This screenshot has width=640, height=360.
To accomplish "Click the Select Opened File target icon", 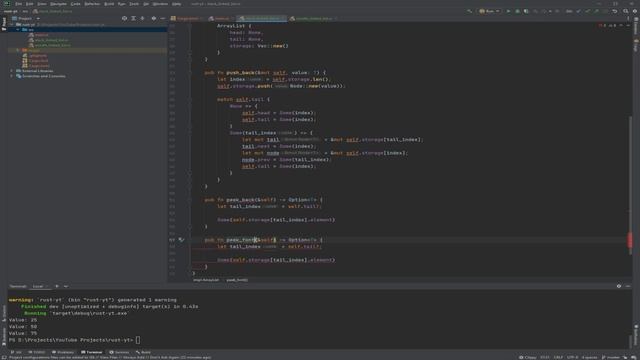I will coord(124,18).
